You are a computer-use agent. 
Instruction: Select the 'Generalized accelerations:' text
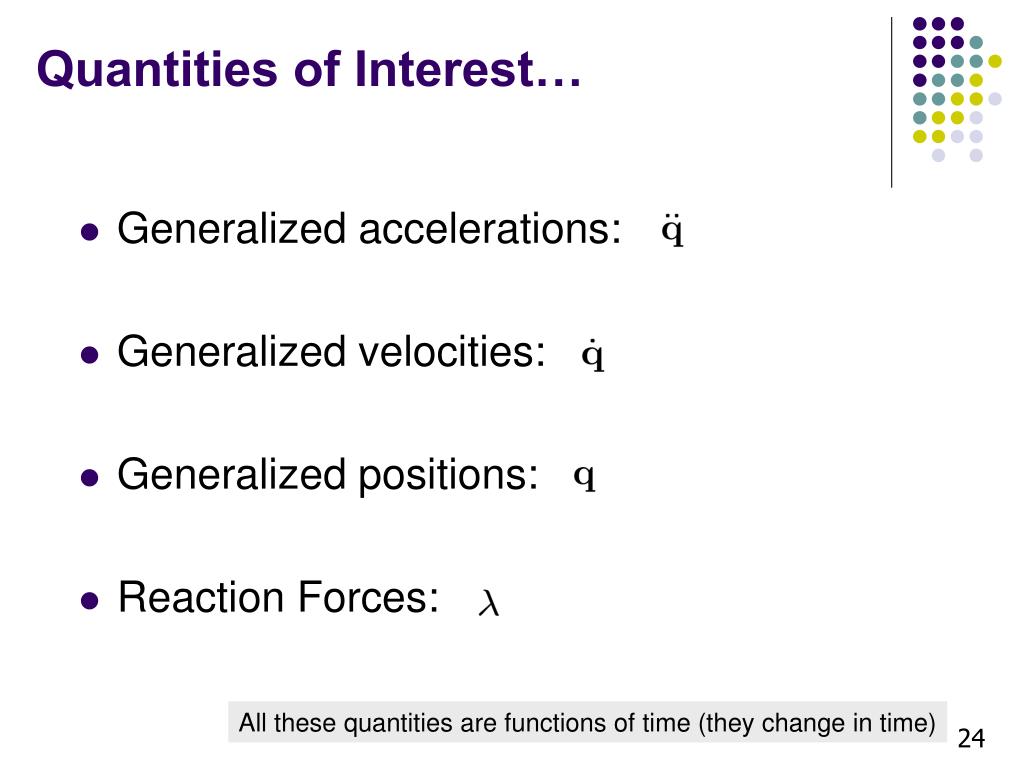tap(369, 229)
